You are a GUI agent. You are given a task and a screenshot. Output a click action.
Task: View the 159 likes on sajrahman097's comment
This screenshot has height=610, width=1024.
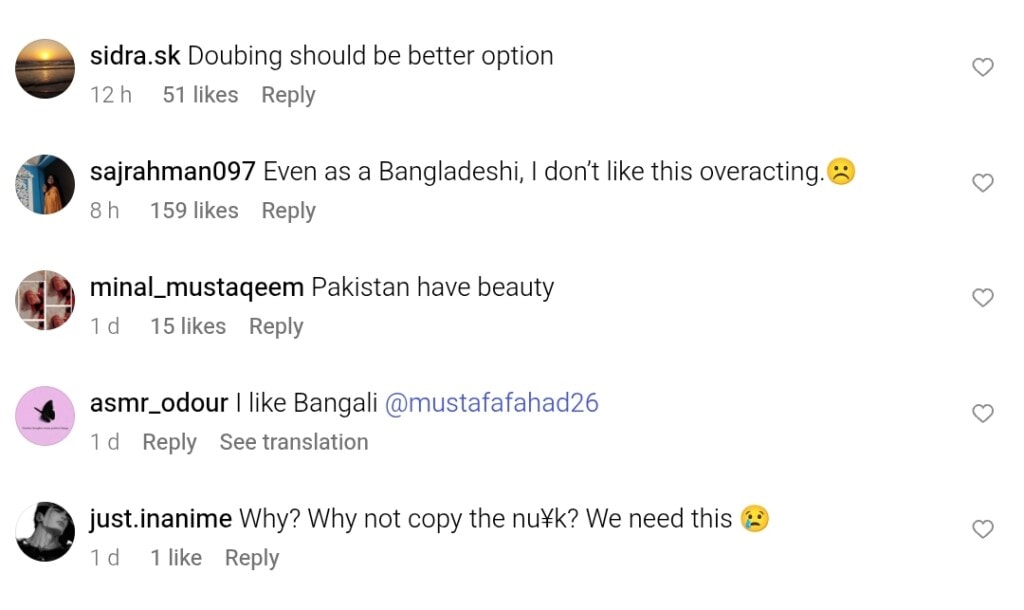194,211
